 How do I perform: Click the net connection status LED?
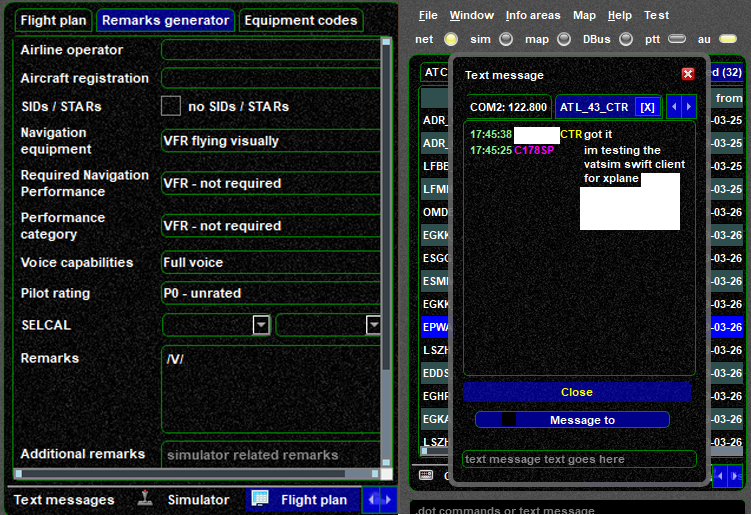click(451, 39)
